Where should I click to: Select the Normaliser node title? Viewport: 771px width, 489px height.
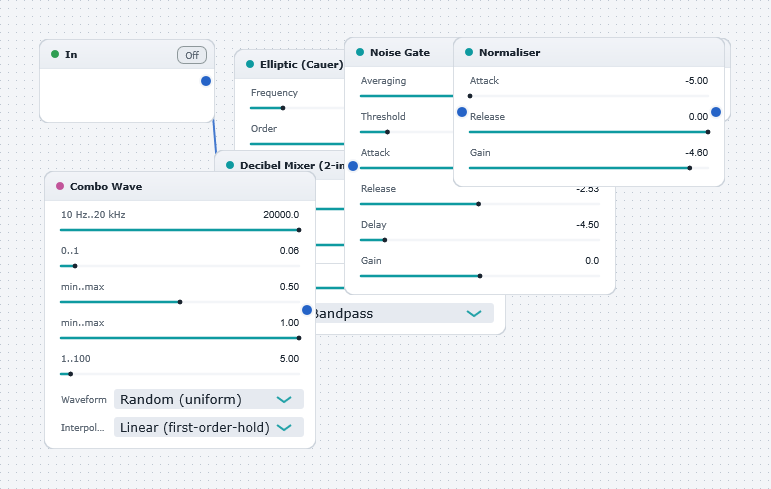click(509, 53)
